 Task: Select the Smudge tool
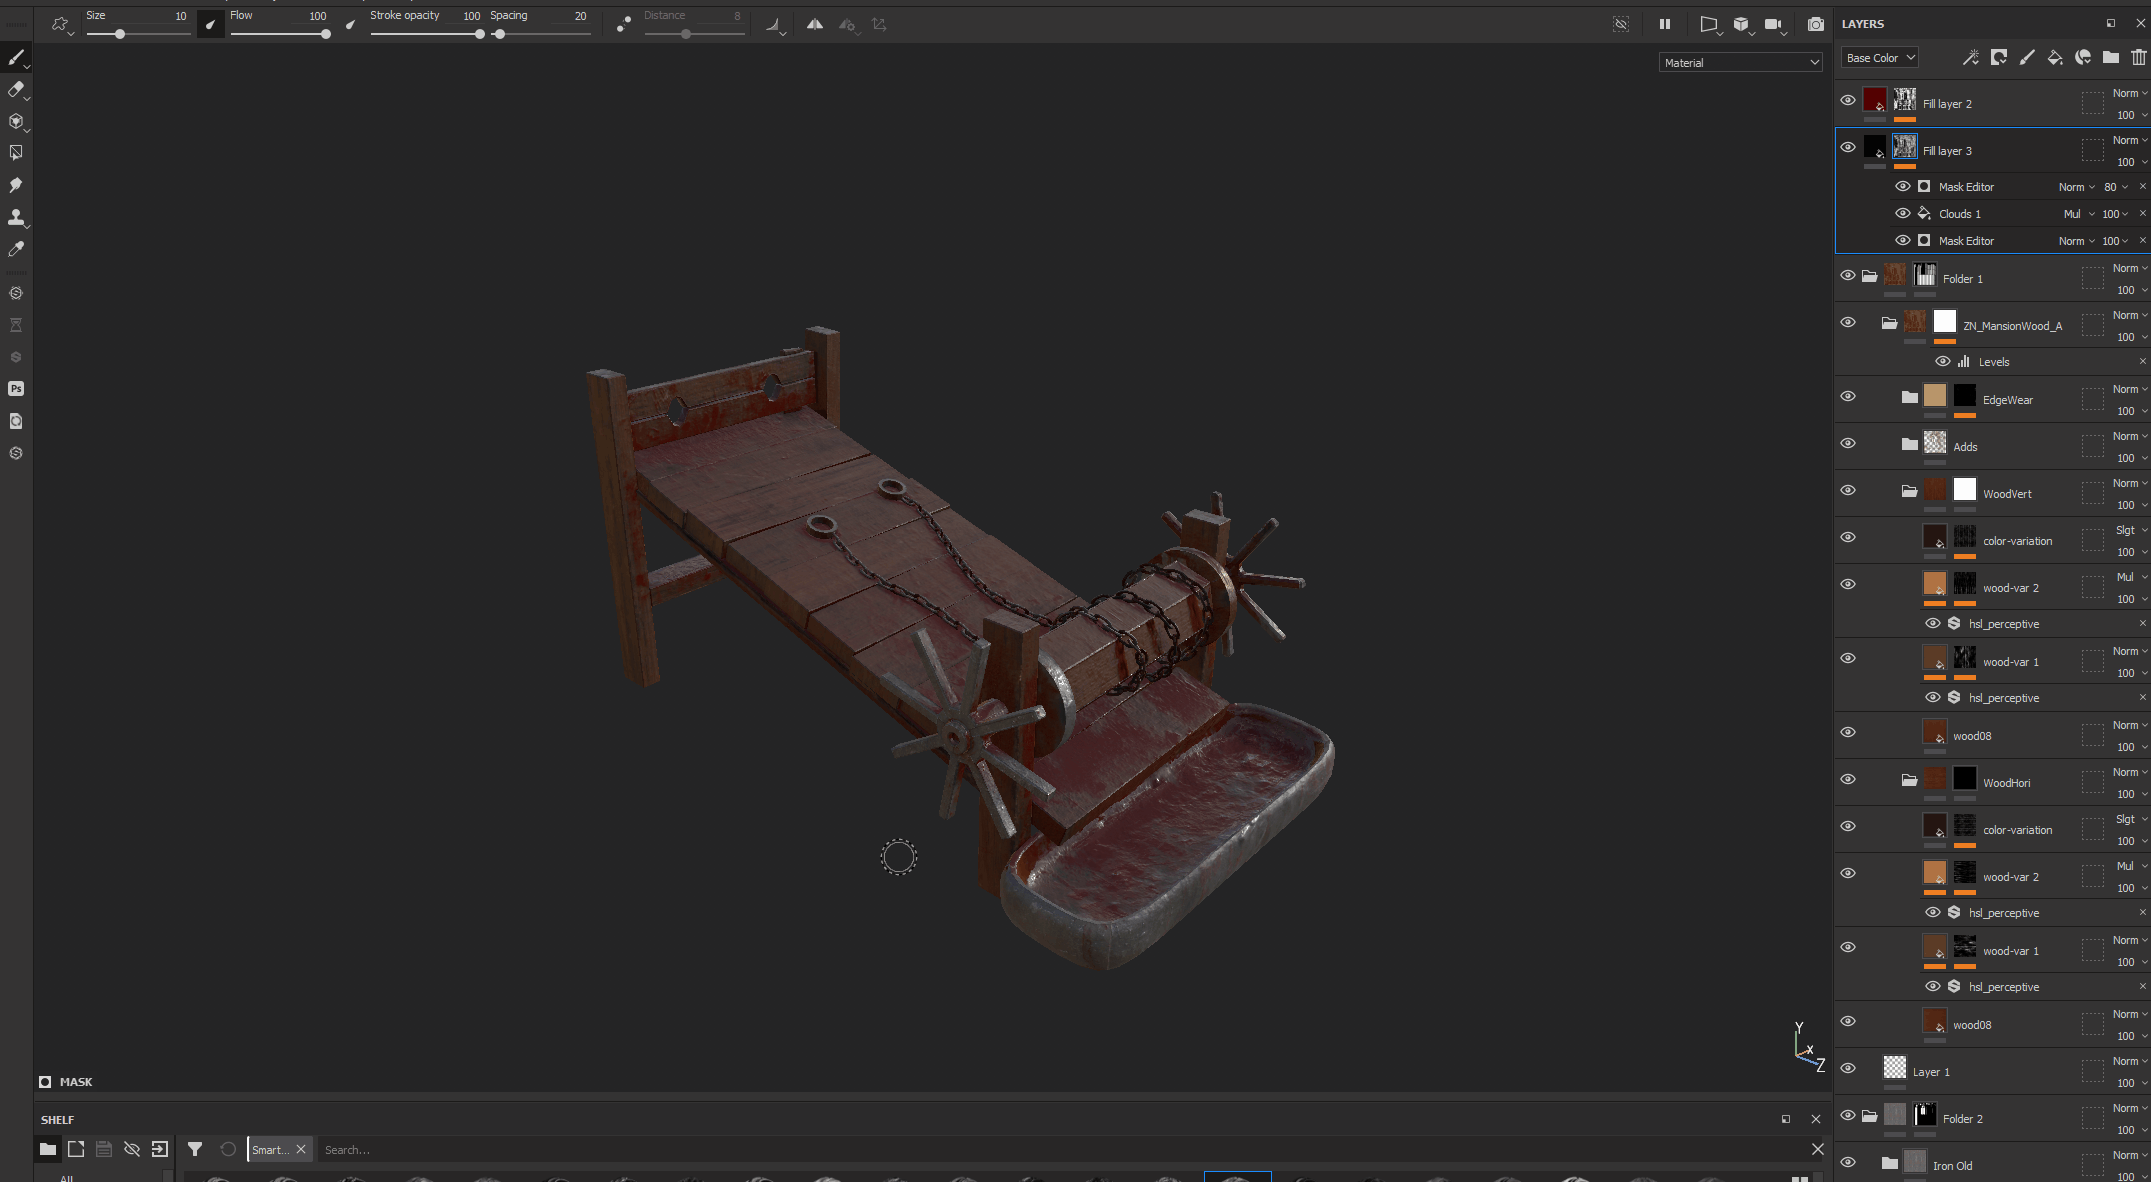tap(16, 185)
